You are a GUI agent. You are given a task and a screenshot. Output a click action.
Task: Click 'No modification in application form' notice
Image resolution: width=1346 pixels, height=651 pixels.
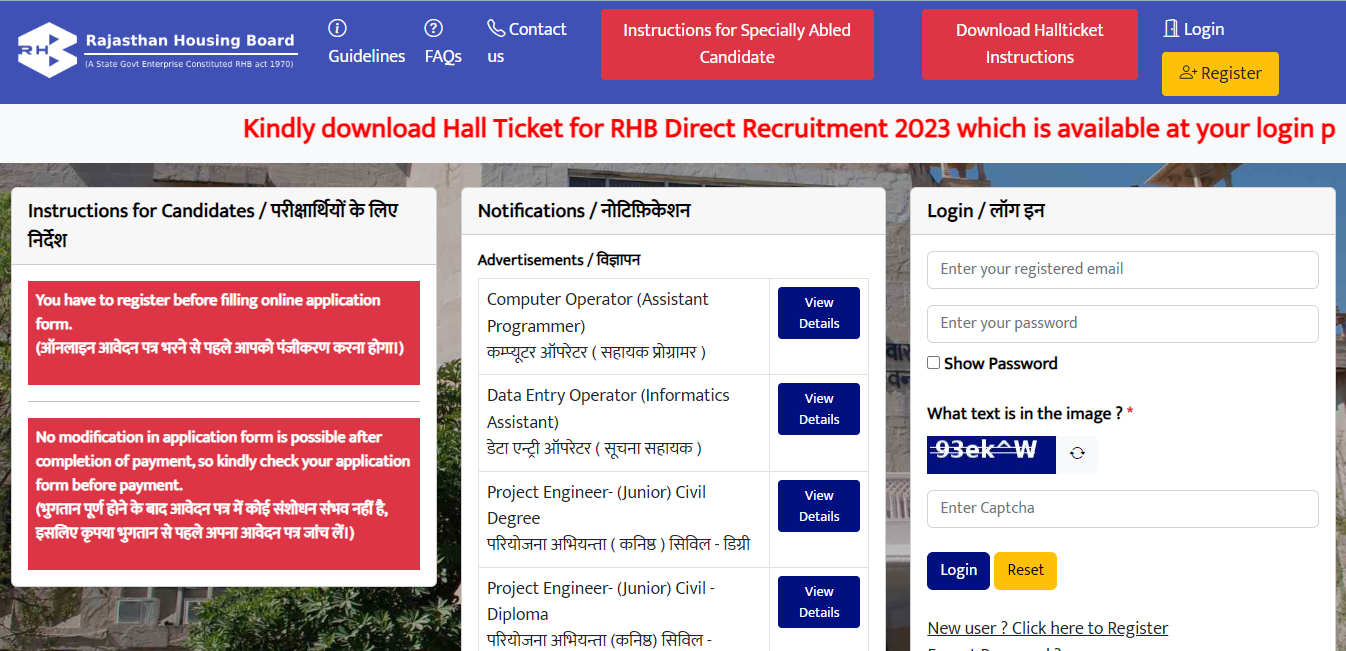tap(224, 494)
